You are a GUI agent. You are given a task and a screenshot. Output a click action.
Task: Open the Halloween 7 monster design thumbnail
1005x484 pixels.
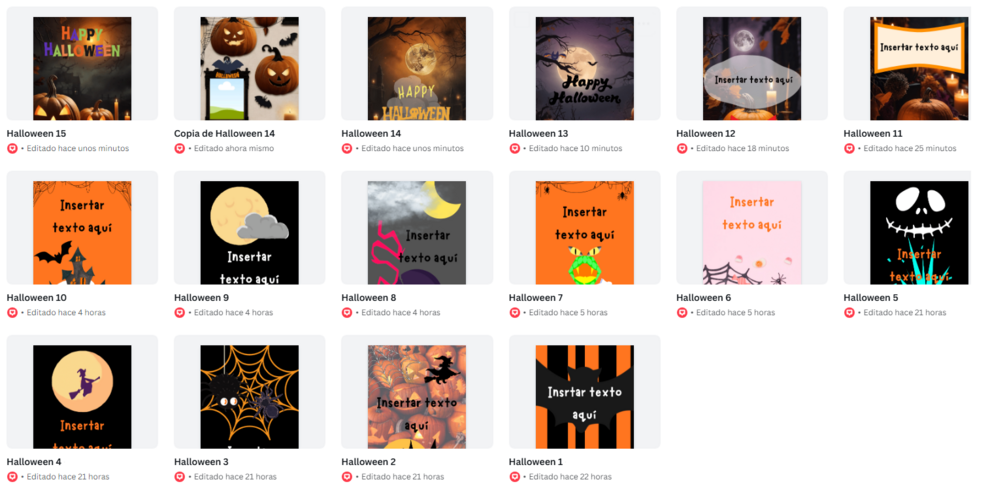pos(585,233)
